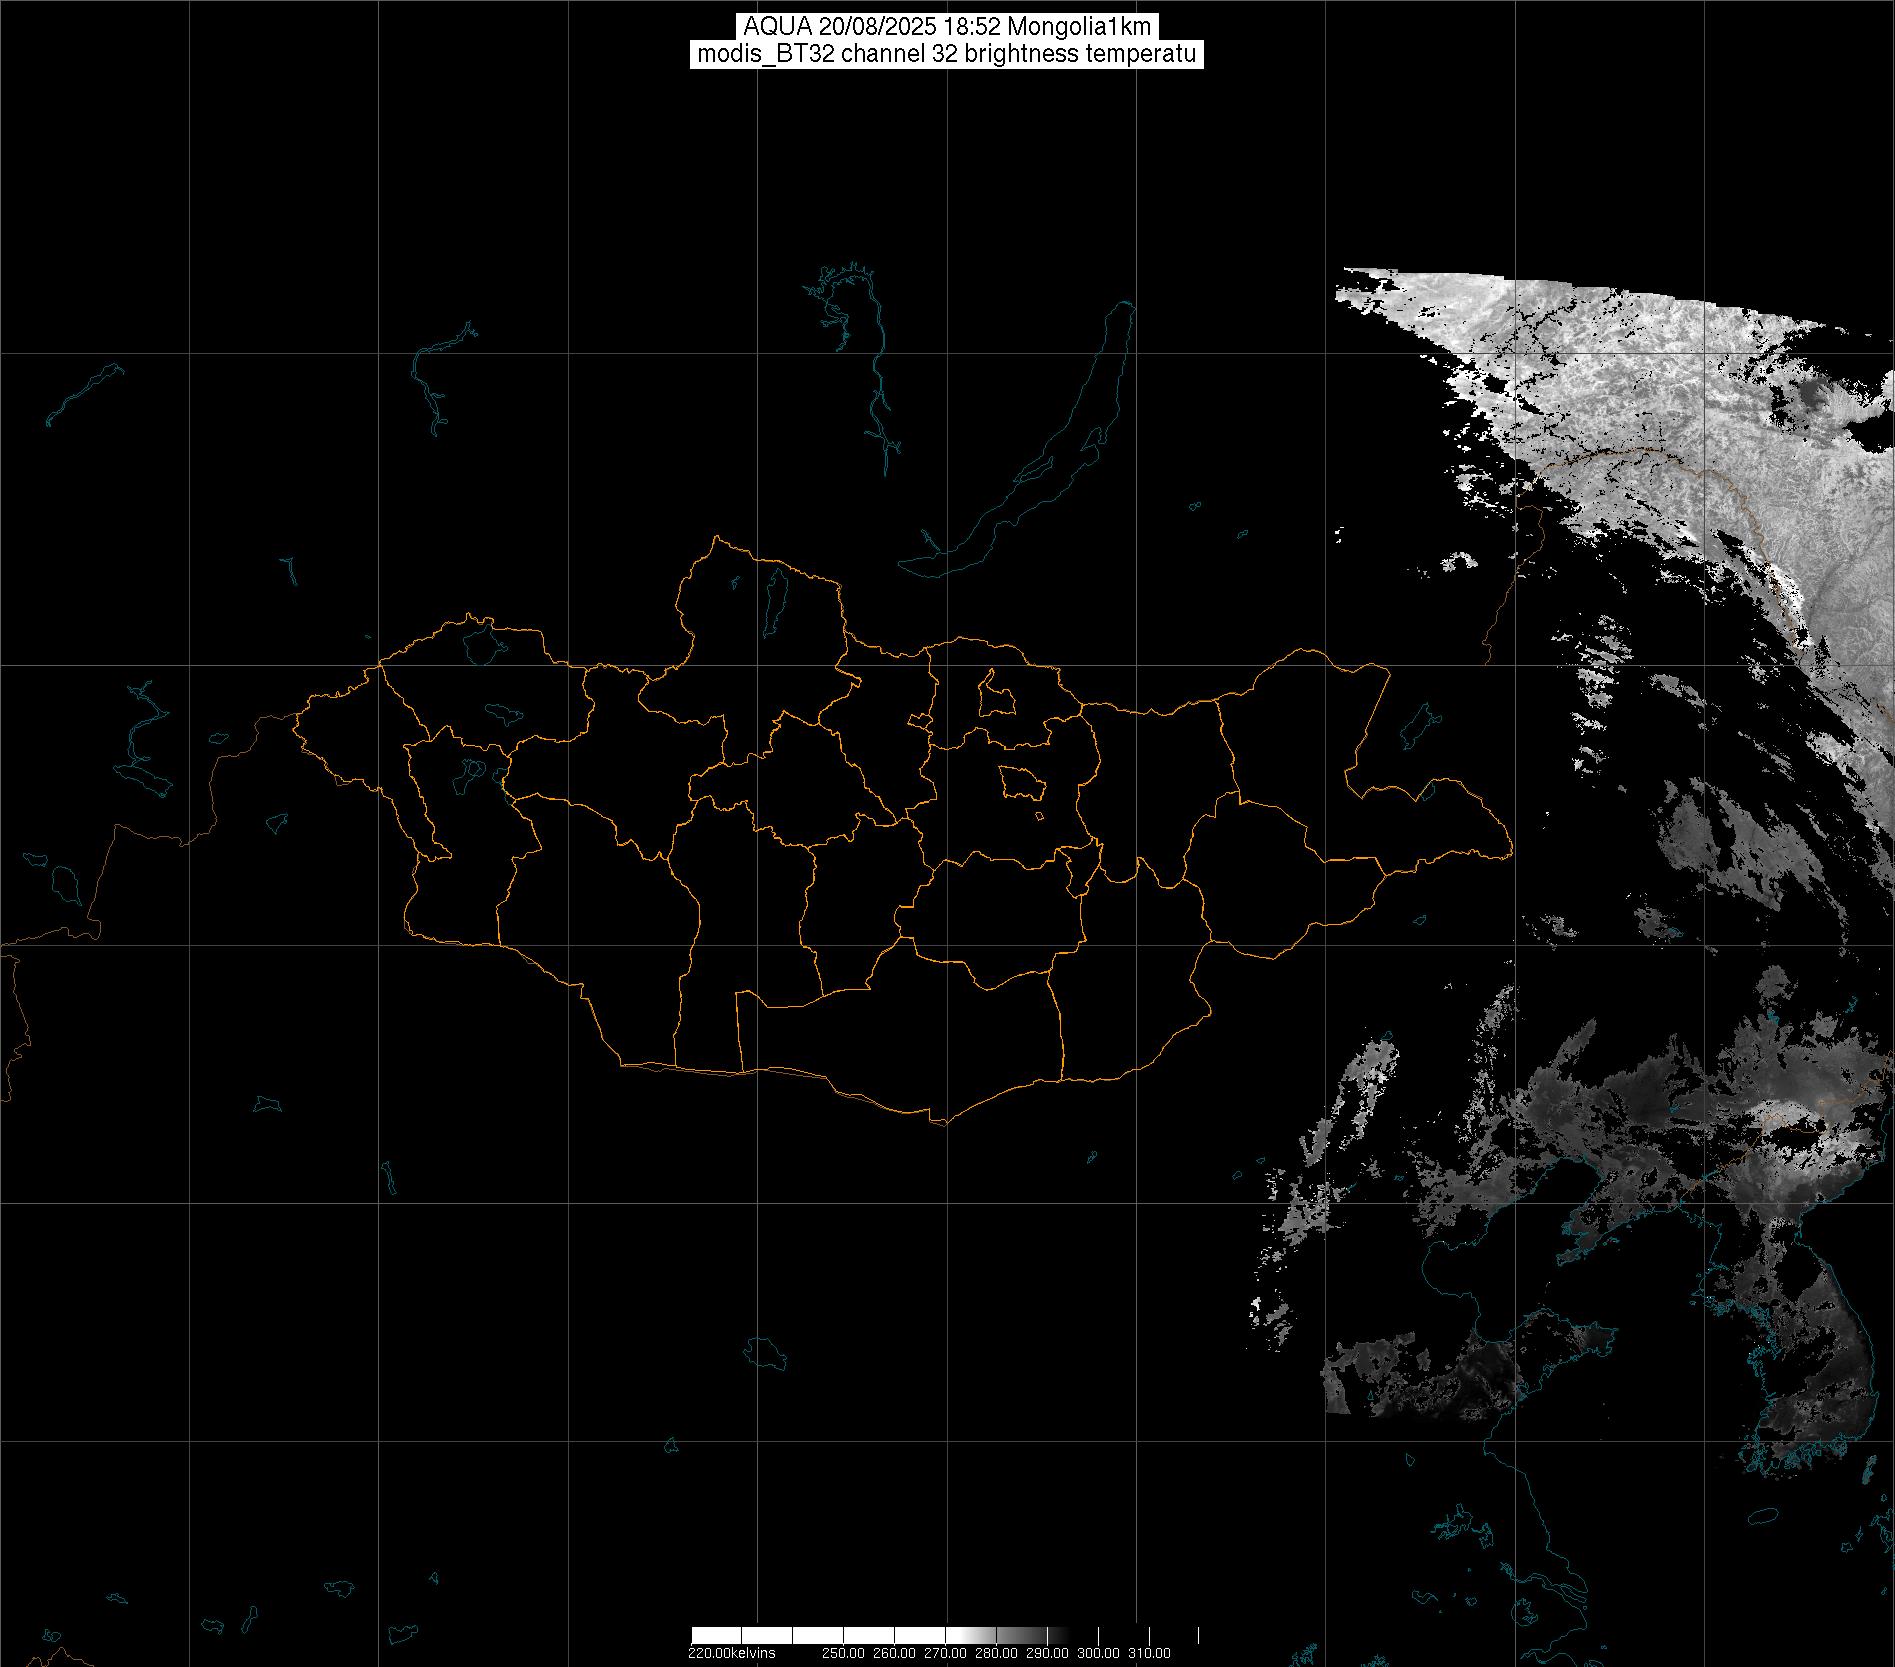Screen dimensions: 1895x1667
Task: Pick the gray gradient between 280 and 290
Action: (x=1020, y=1635)
